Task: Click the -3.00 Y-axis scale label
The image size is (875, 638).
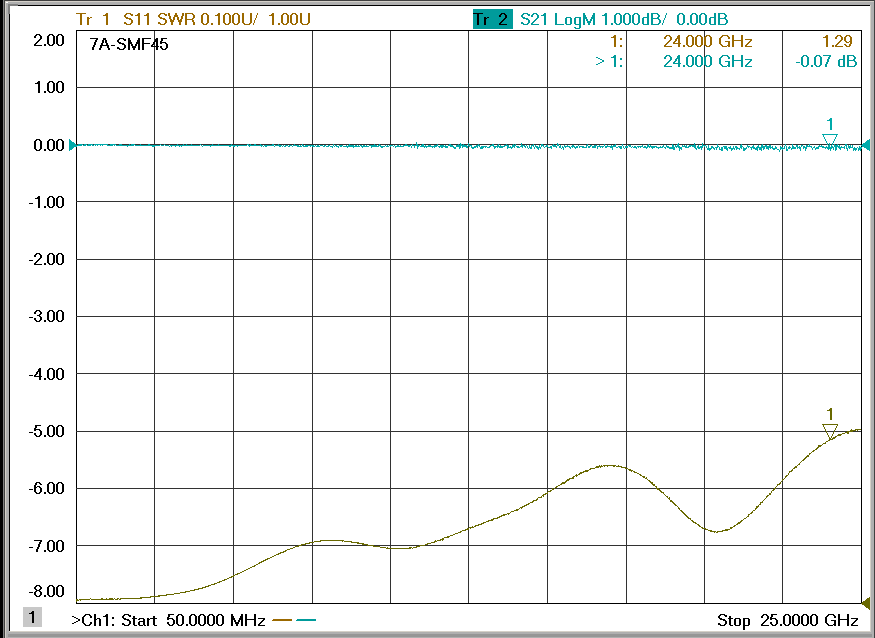Action: click(46, 316)
